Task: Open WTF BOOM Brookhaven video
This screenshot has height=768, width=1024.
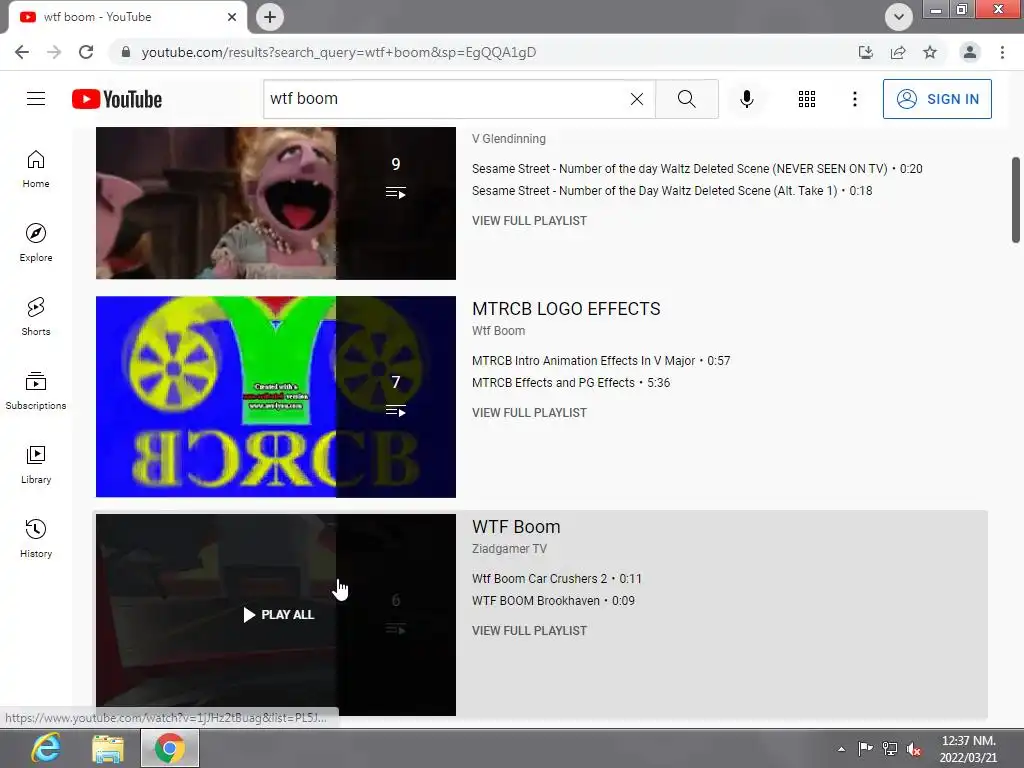Action: [x=536, y=601]
